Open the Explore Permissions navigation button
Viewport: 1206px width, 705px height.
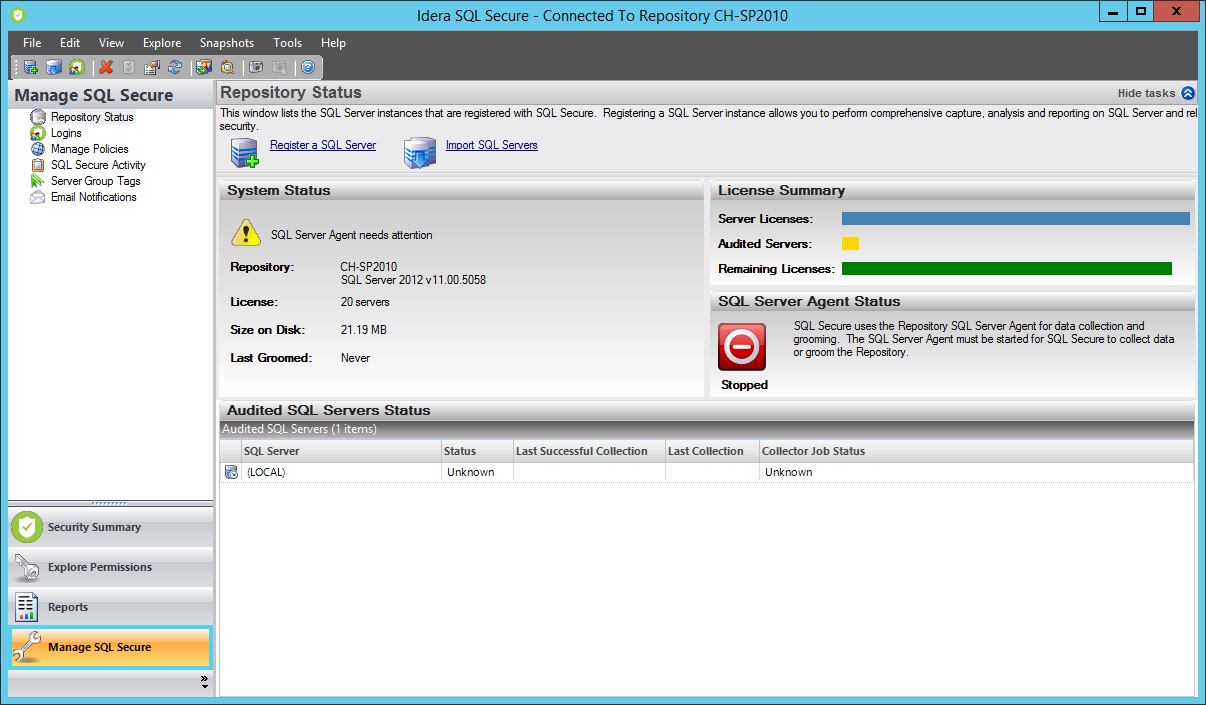tap(111, 567)
